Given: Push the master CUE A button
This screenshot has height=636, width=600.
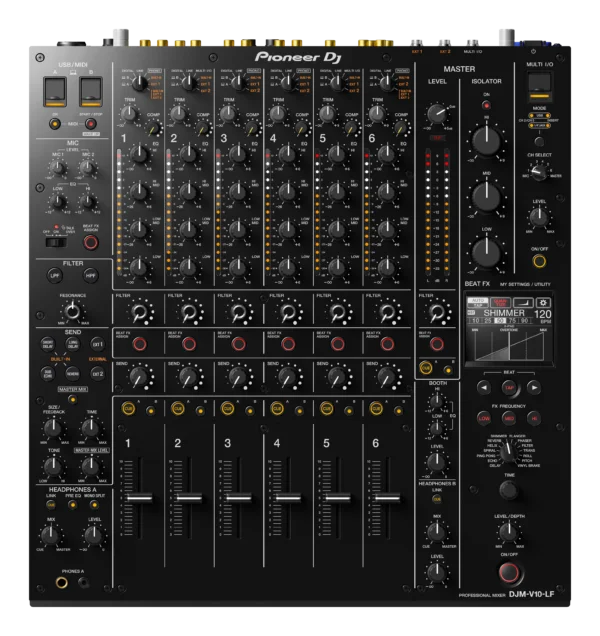Looking at the screenshot, I should [x=426, y=368].
